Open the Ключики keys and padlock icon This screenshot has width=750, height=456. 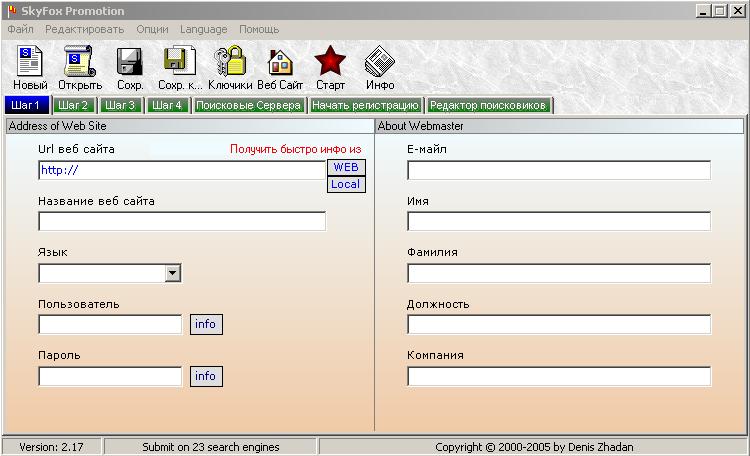pos(230,61)
